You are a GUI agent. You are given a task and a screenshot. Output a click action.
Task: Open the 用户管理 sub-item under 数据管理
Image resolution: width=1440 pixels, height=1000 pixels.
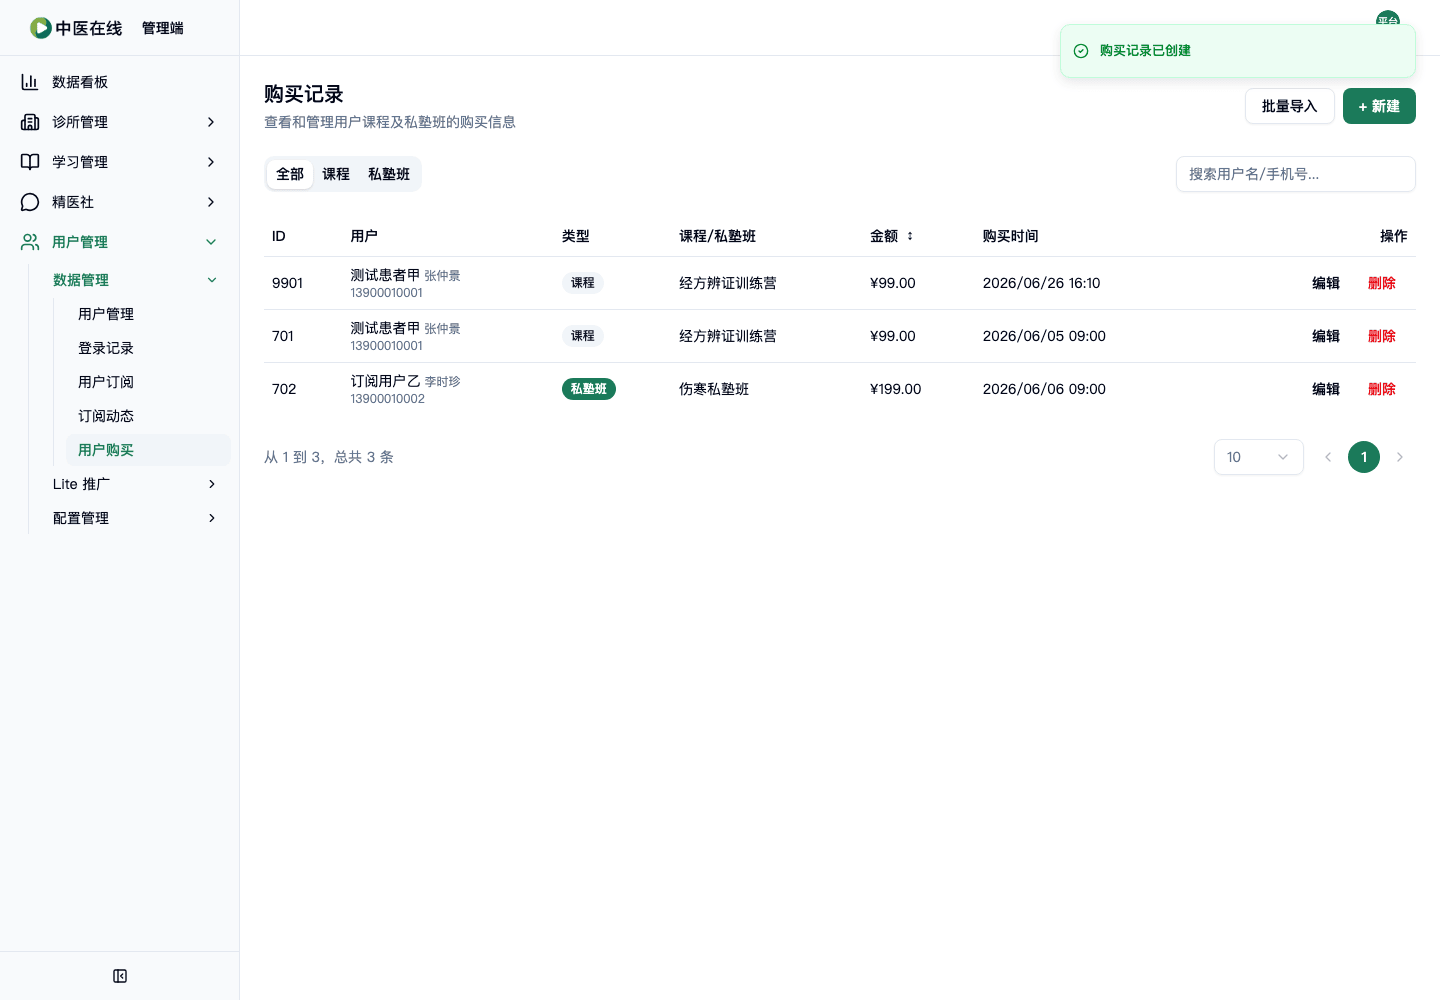point(148,314)
